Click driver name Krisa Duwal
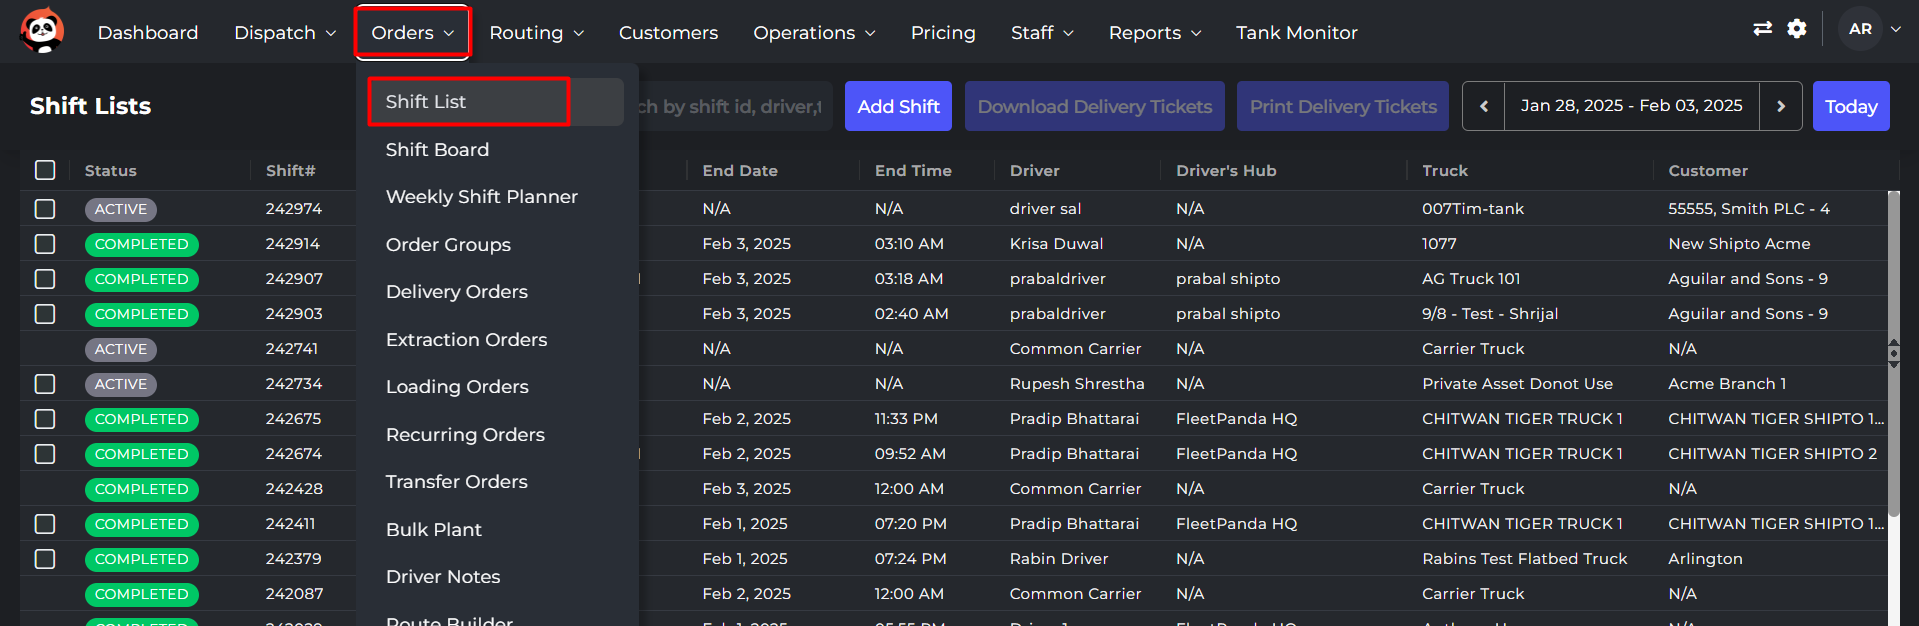Screen dimensions: 1919x626 pyautogui.click(x=1056, y=244)
